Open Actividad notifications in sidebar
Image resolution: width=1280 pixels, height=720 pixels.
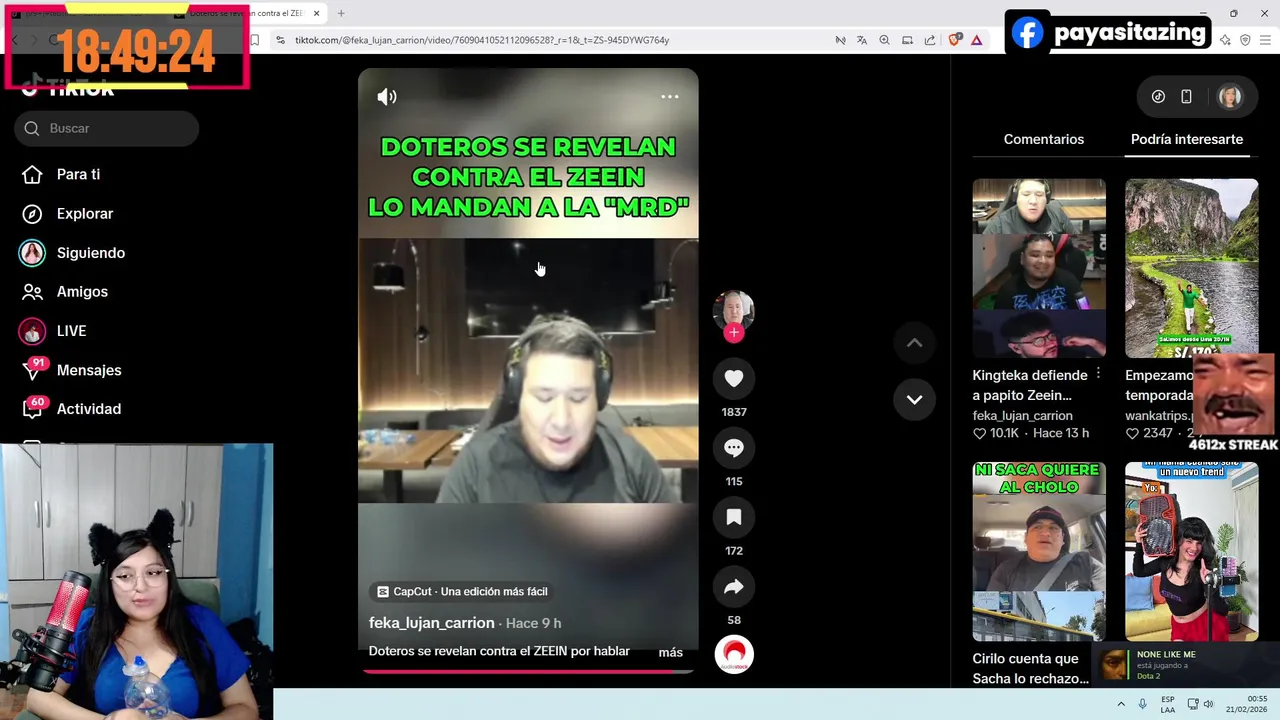[89, 409]
